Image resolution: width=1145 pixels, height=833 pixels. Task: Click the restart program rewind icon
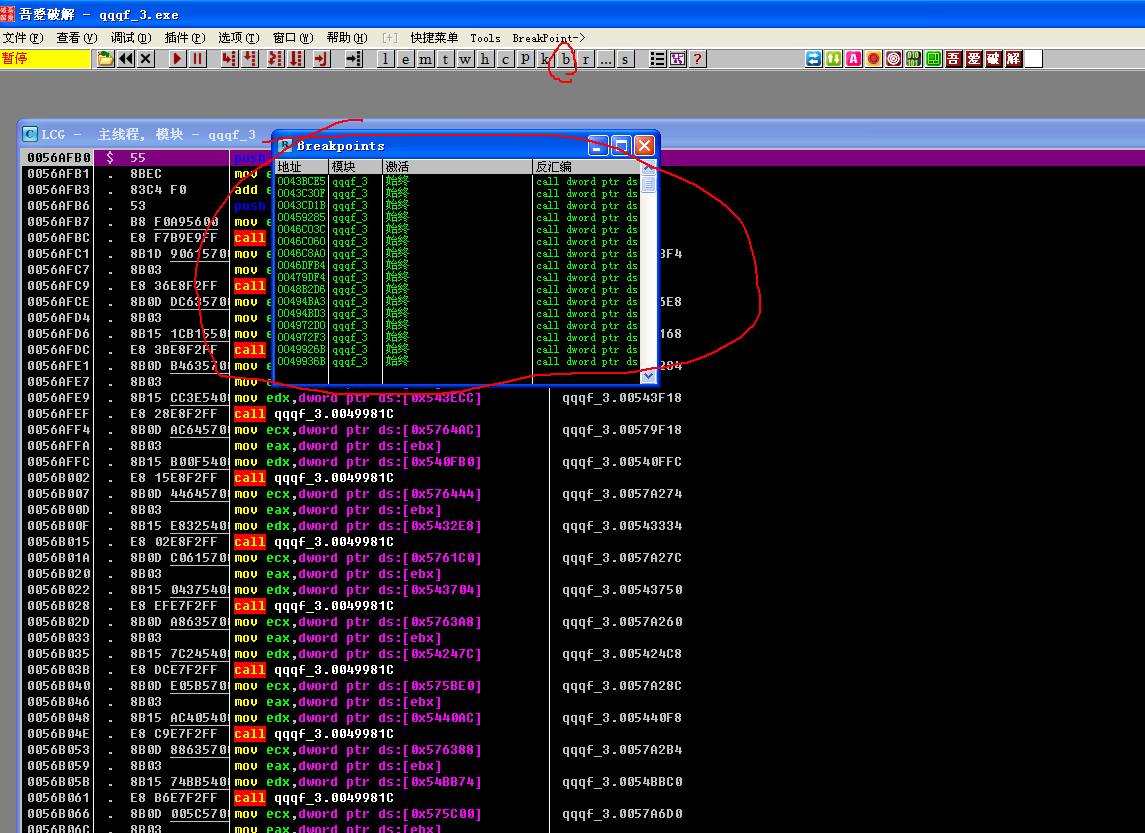pos(126,59)
